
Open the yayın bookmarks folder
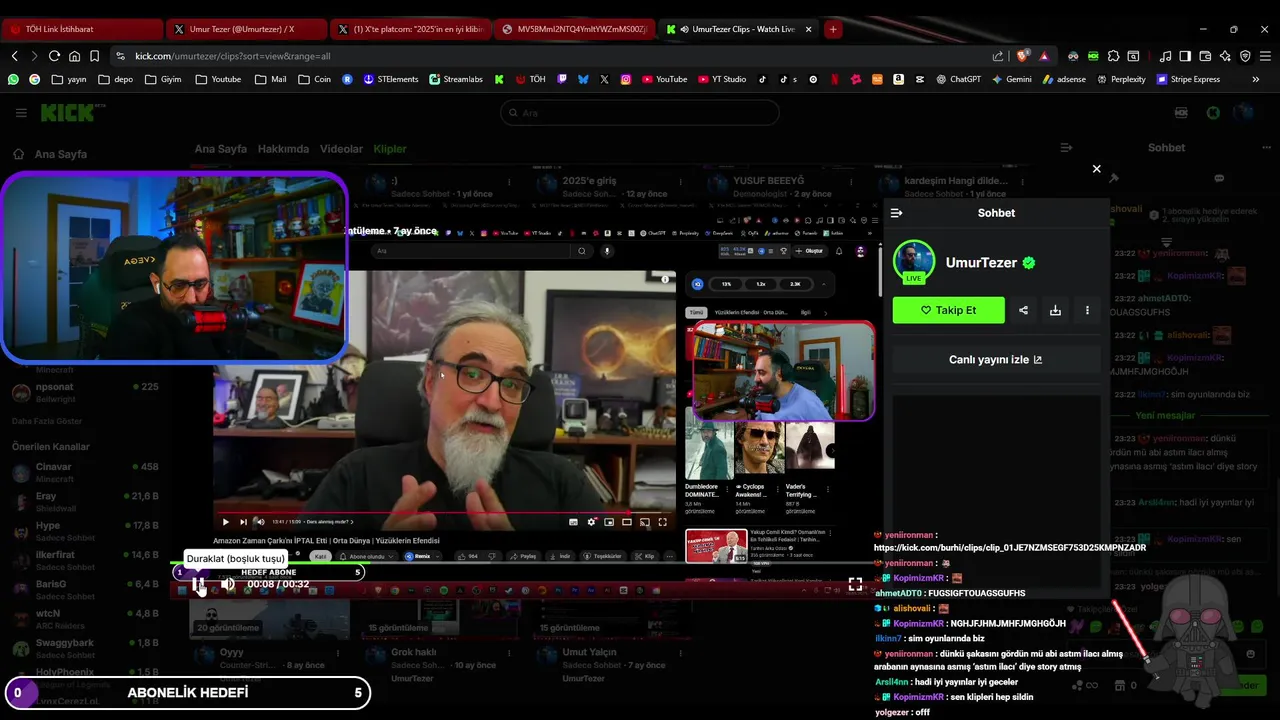(x=69, y=79)
